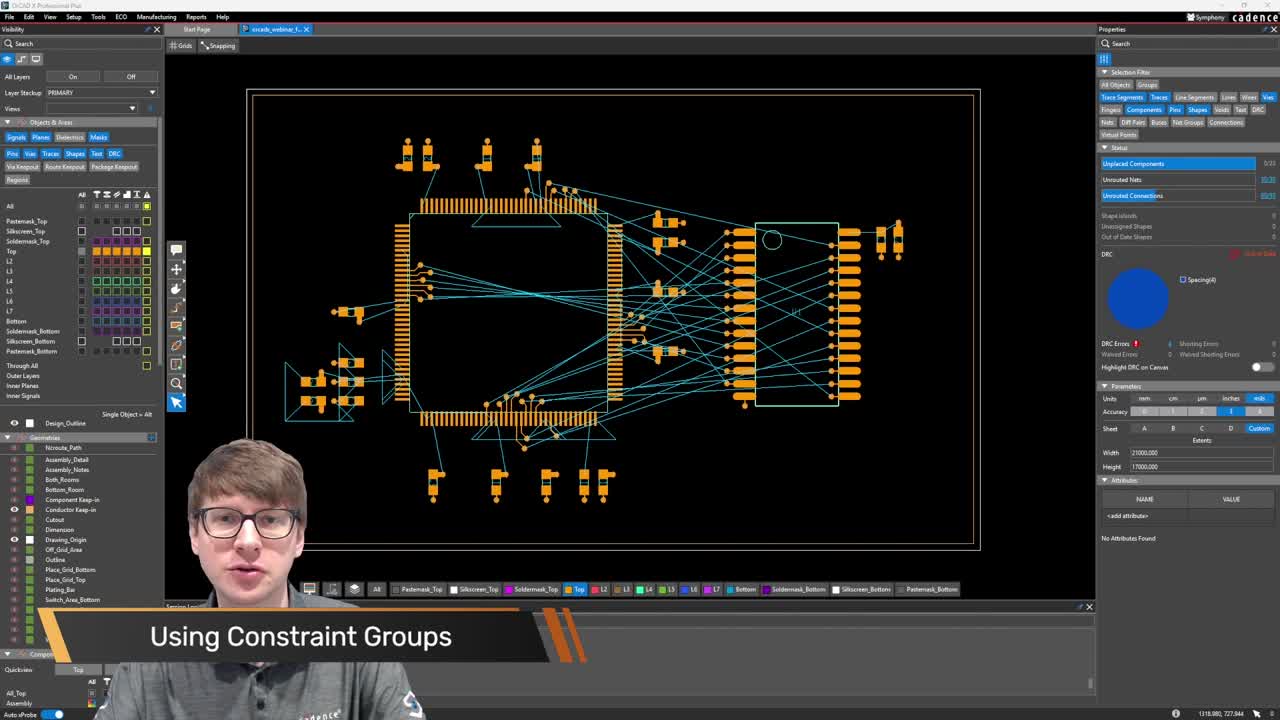This screenshot has height=720, width=1280.
Task: Open the Reports menu
Action: (196, 17)
